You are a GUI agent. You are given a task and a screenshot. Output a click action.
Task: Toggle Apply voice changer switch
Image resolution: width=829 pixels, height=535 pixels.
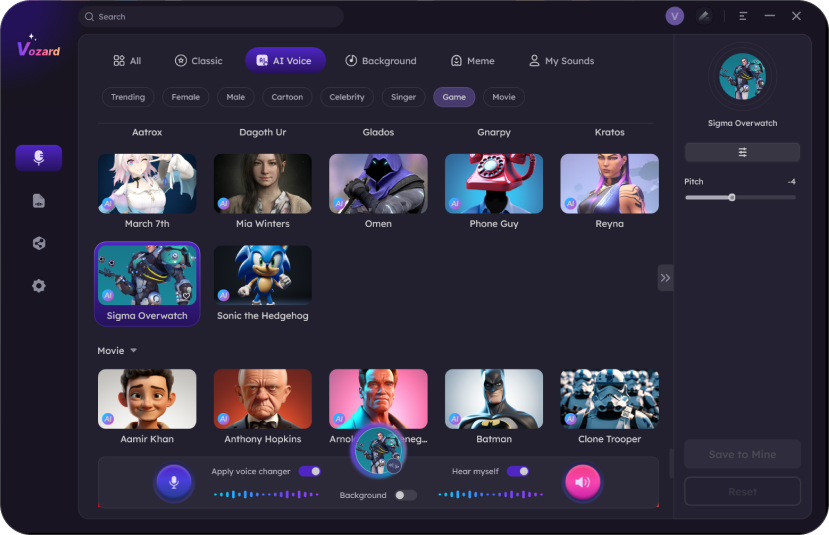(x=310, y=471)
